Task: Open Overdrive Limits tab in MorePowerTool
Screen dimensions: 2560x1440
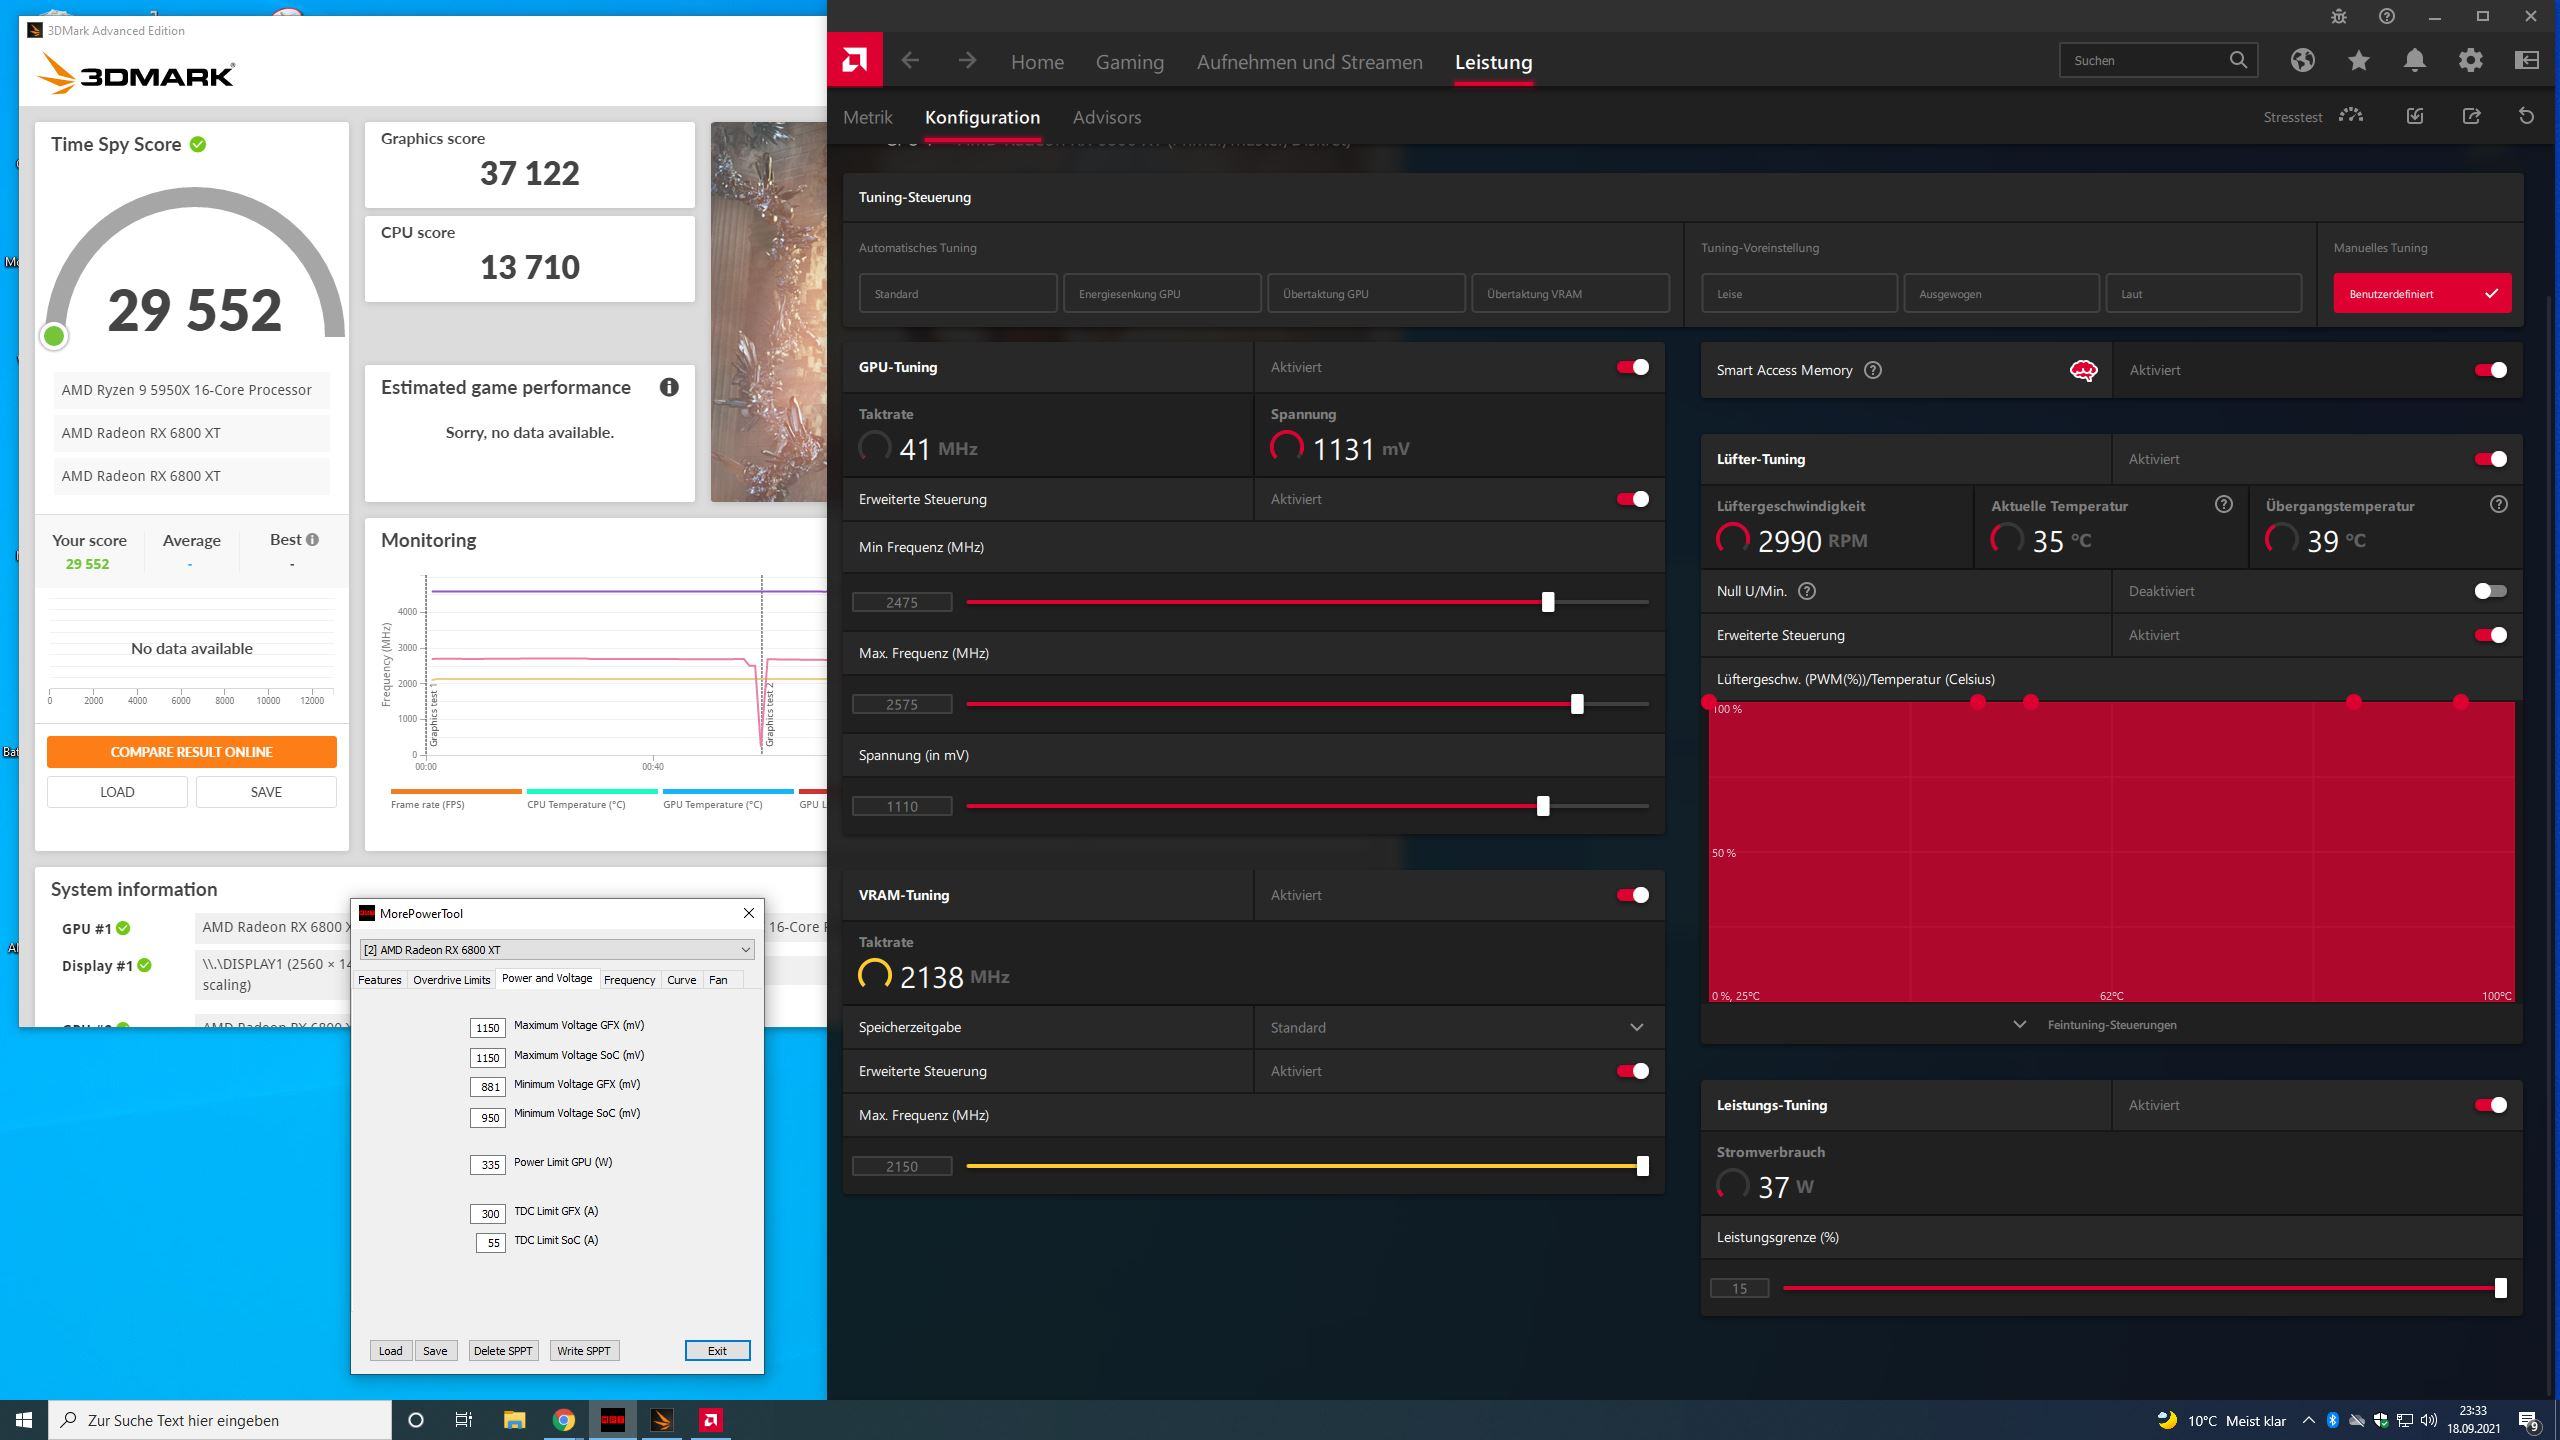Action: [x=451, y=980]
